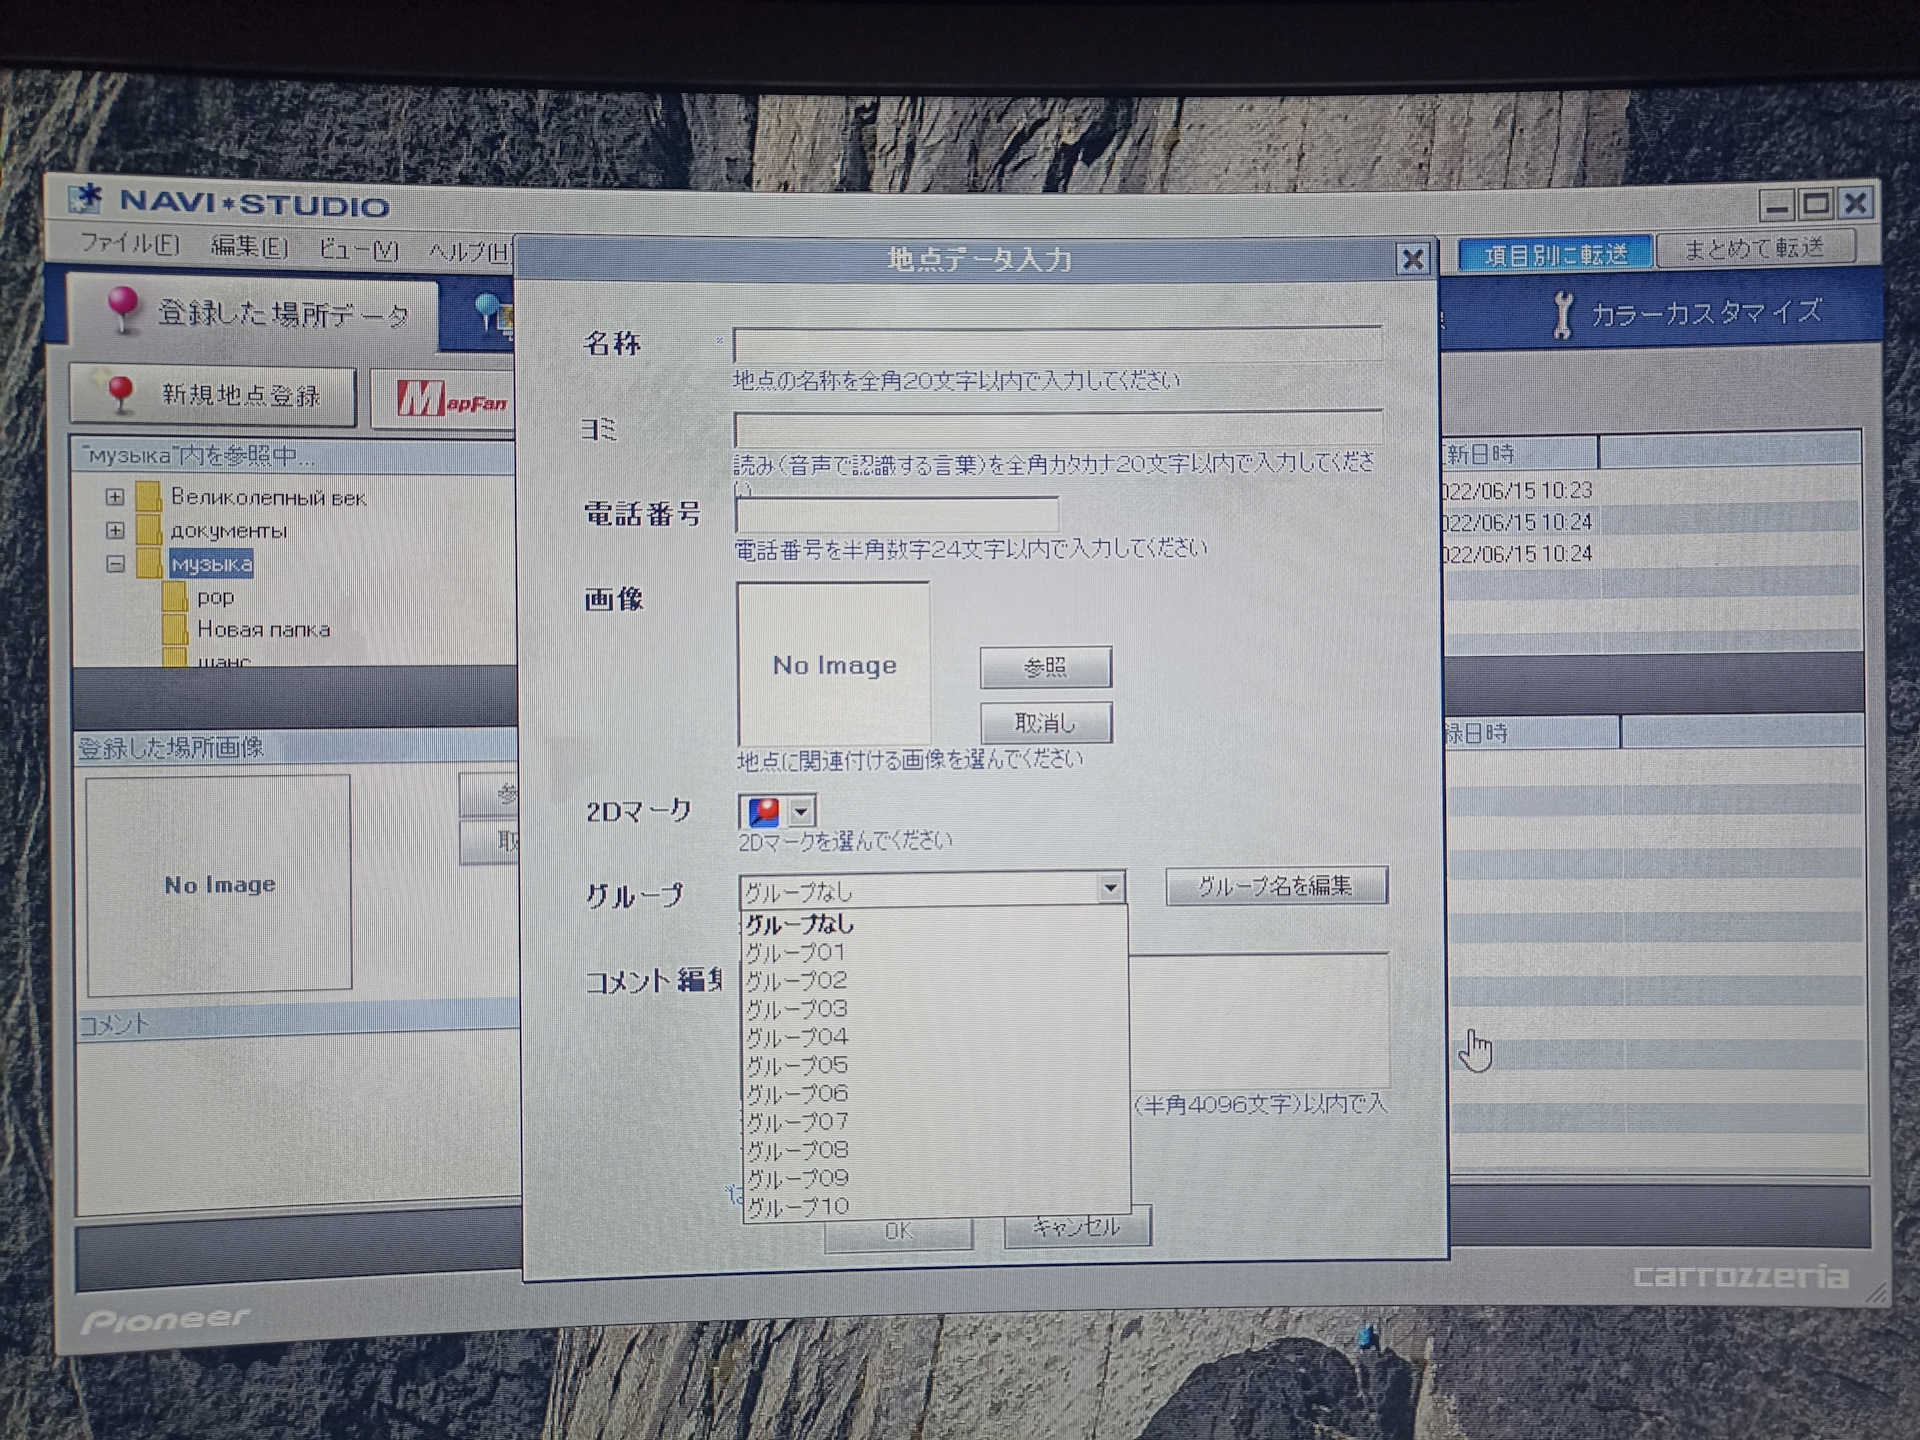The height and width of the screenshot is (1440, 1920).
Task: Click the OK button in the dialog
Action: pos(898,1231)
